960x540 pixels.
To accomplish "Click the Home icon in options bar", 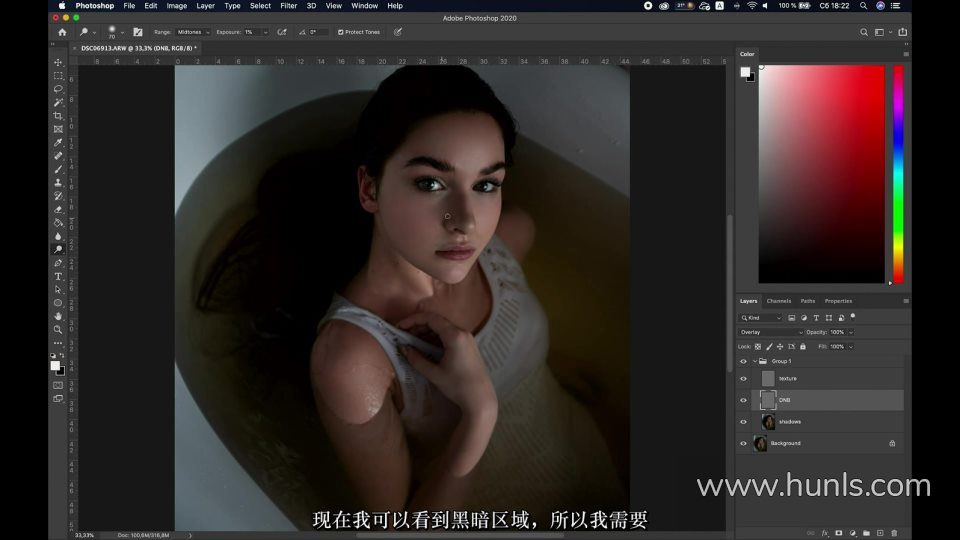I will [x=62, y=32].
